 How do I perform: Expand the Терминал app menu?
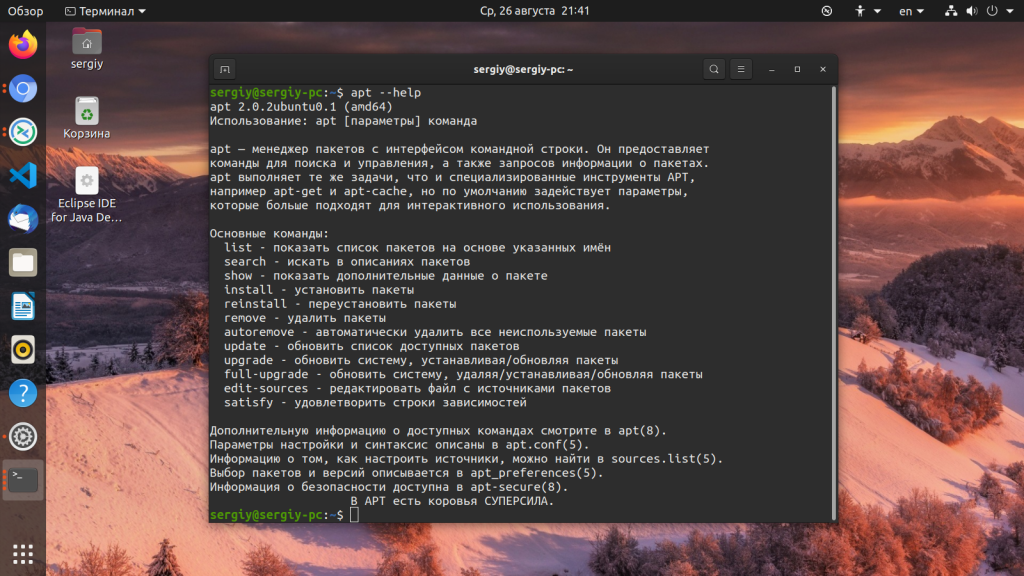click(x=104, y=11)
